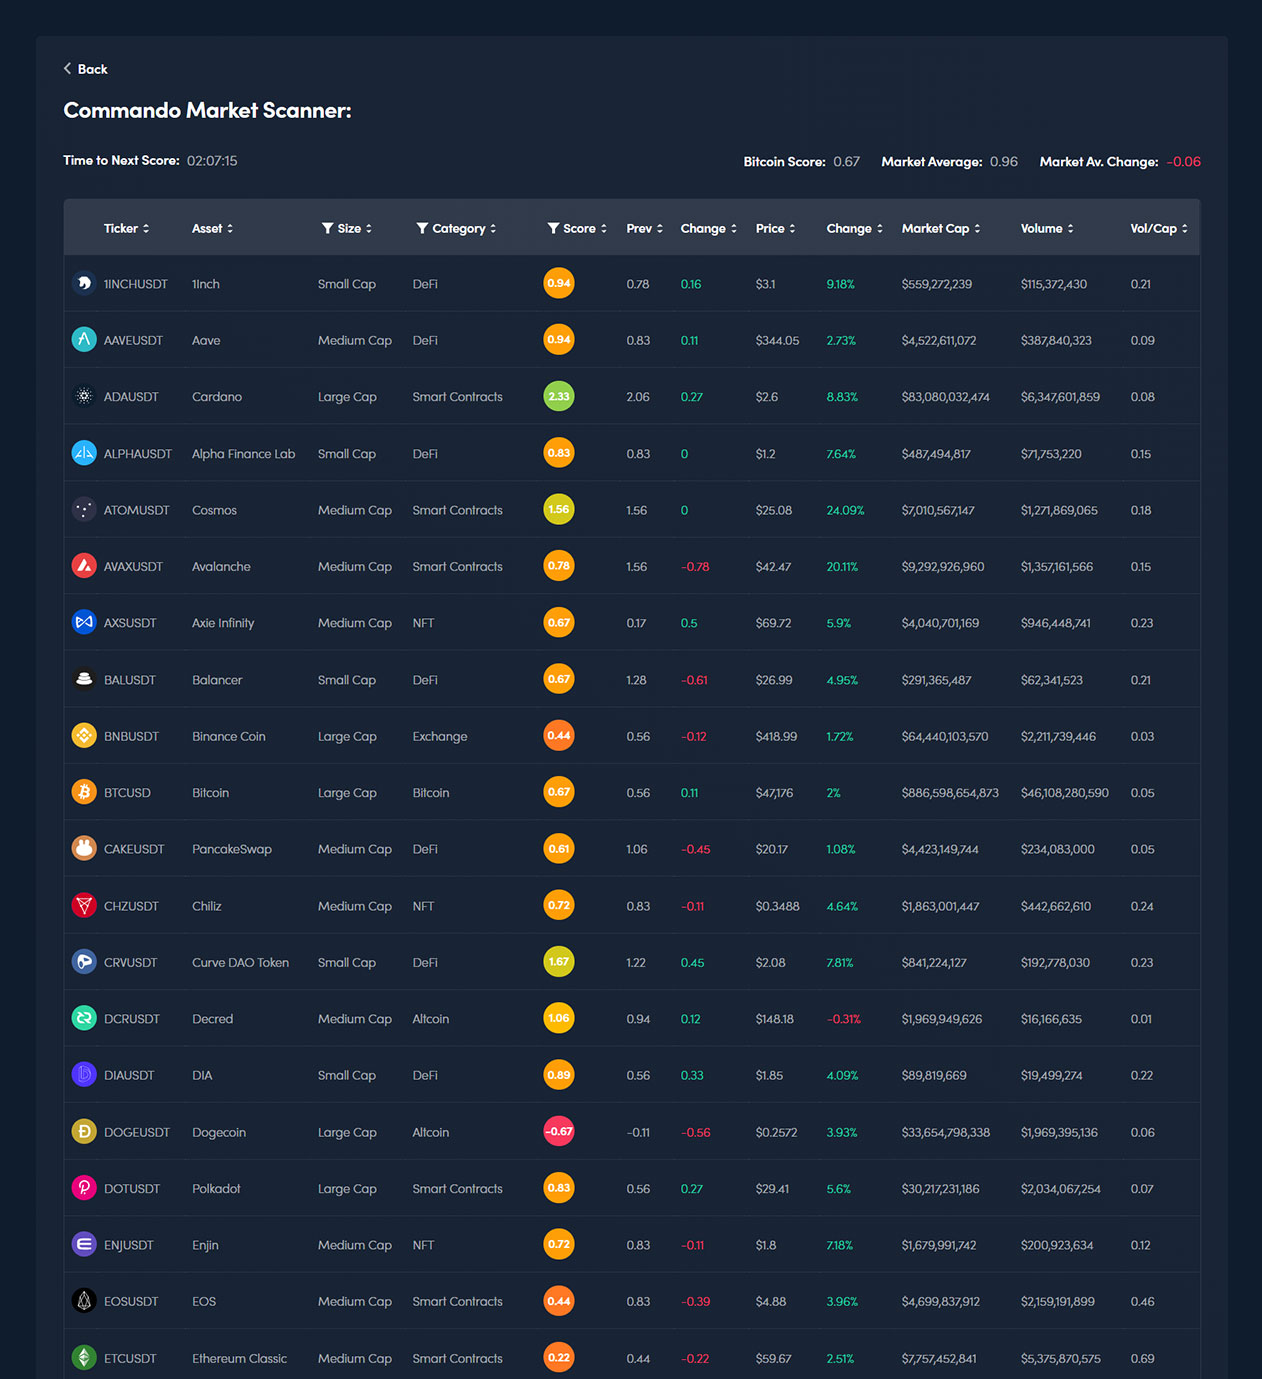Sort table by Market Cap column
Image resolution: width=1262 pixels, height=1379 pixels.
pos(940,229)
